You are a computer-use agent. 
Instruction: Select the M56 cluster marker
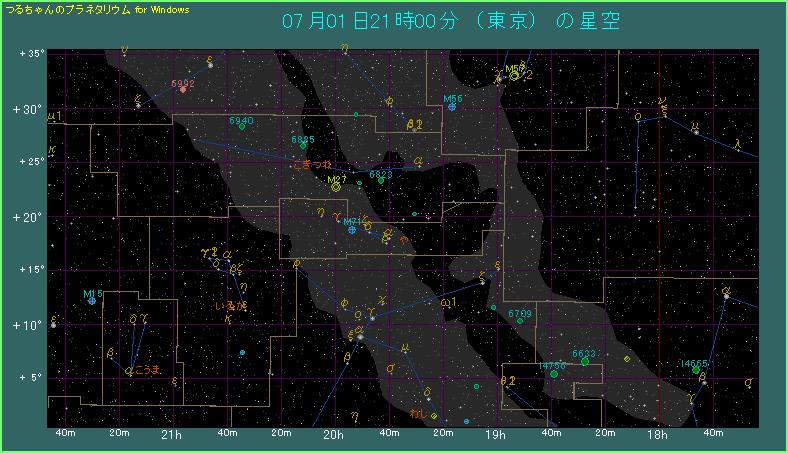point(452,106)
